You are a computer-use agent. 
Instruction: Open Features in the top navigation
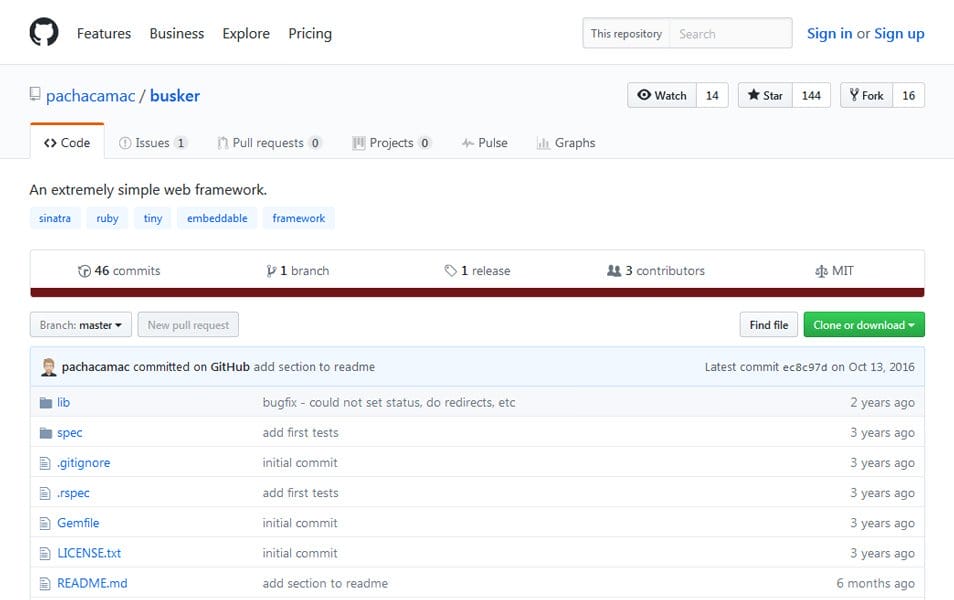click(104, 33)
